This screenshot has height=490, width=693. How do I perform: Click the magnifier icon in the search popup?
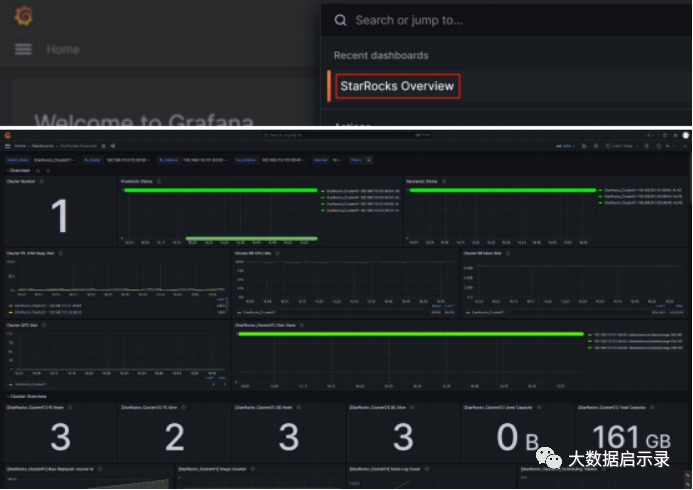click(x=340, y=20)
